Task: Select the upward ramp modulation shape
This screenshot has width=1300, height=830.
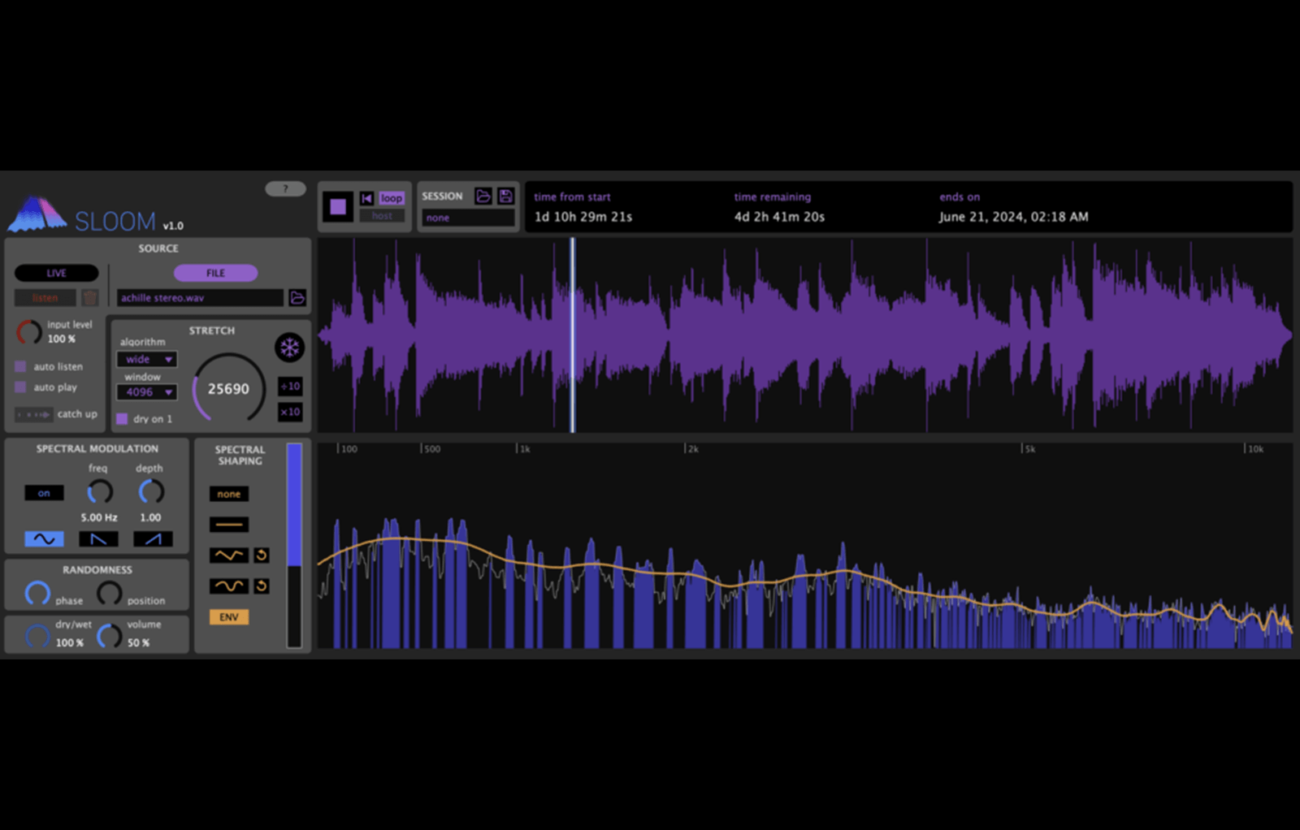Action: [153, 539]
